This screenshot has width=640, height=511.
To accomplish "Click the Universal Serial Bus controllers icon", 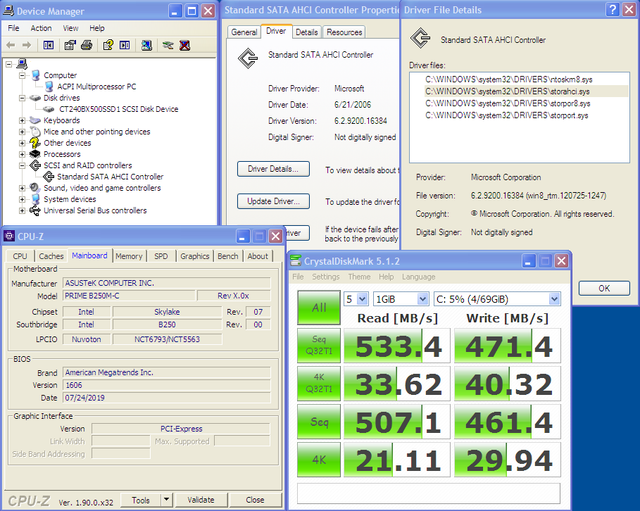I will point(35,211).
